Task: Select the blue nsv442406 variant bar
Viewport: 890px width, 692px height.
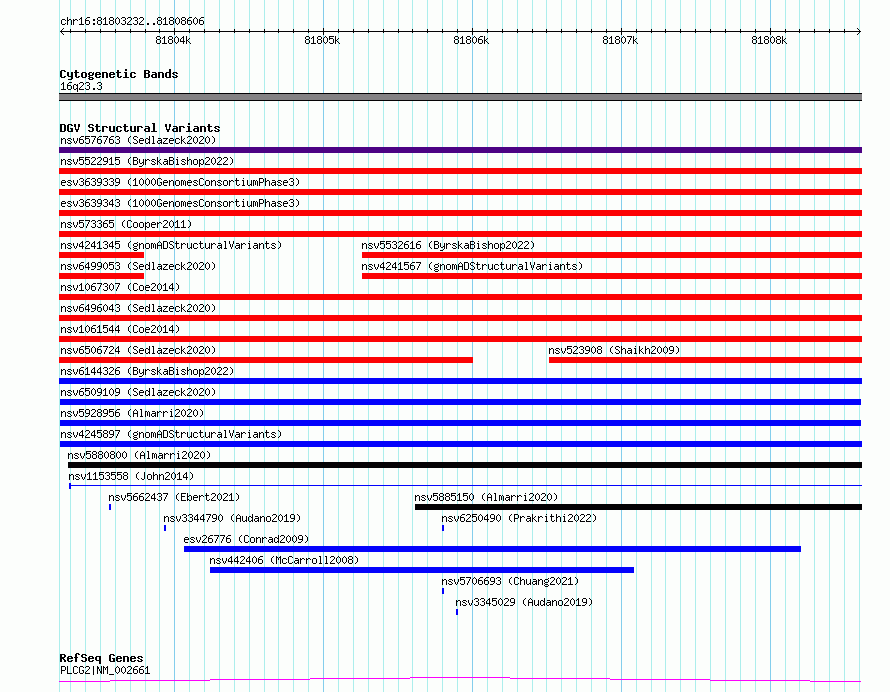Action: click(422, 570)
